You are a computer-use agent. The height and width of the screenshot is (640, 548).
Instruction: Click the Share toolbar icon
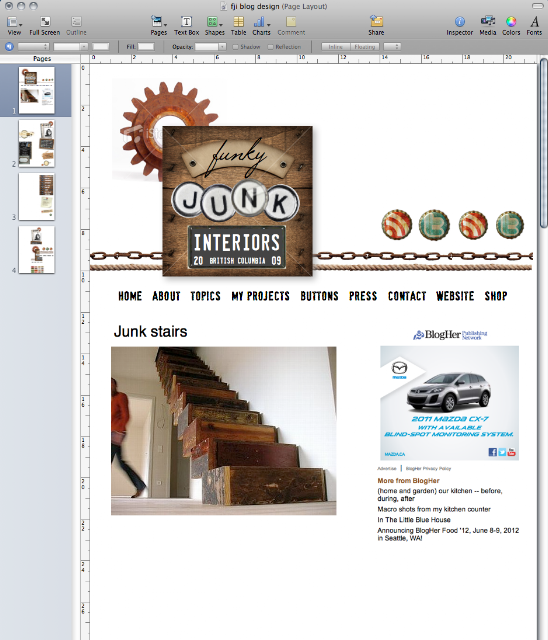[376, 25]
